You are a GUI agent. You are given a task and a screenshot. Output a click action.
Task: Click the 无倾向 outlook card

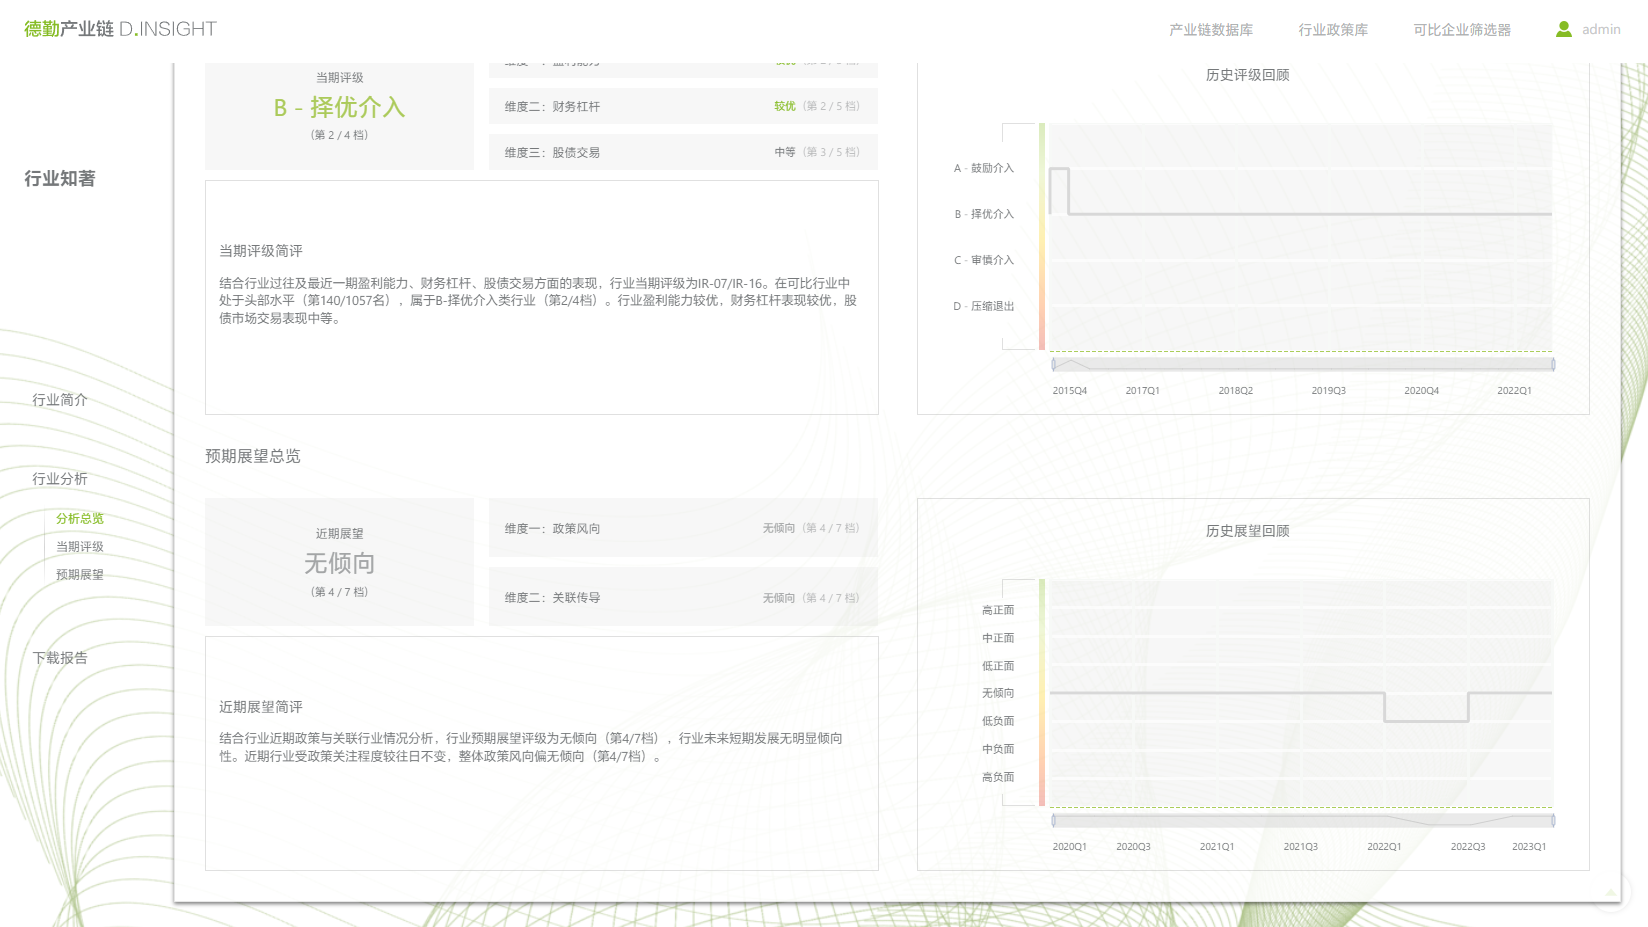click(x=339, y=562)
